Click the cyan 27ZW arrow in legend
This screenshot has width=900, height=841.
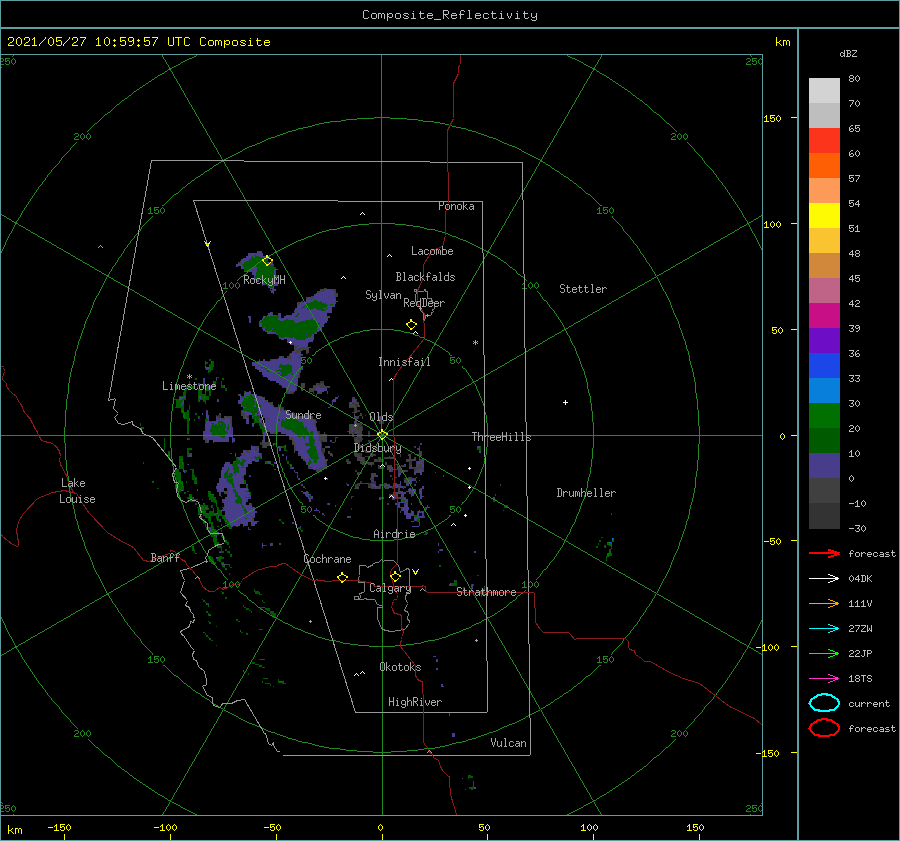(824, 628)
